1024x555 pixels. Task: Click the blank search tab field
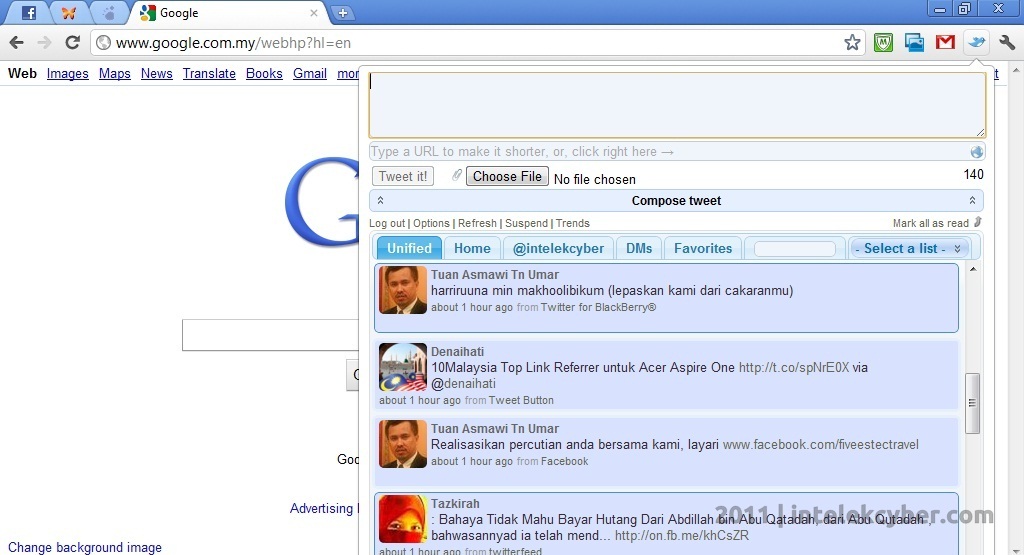click(x=795, y=249)
